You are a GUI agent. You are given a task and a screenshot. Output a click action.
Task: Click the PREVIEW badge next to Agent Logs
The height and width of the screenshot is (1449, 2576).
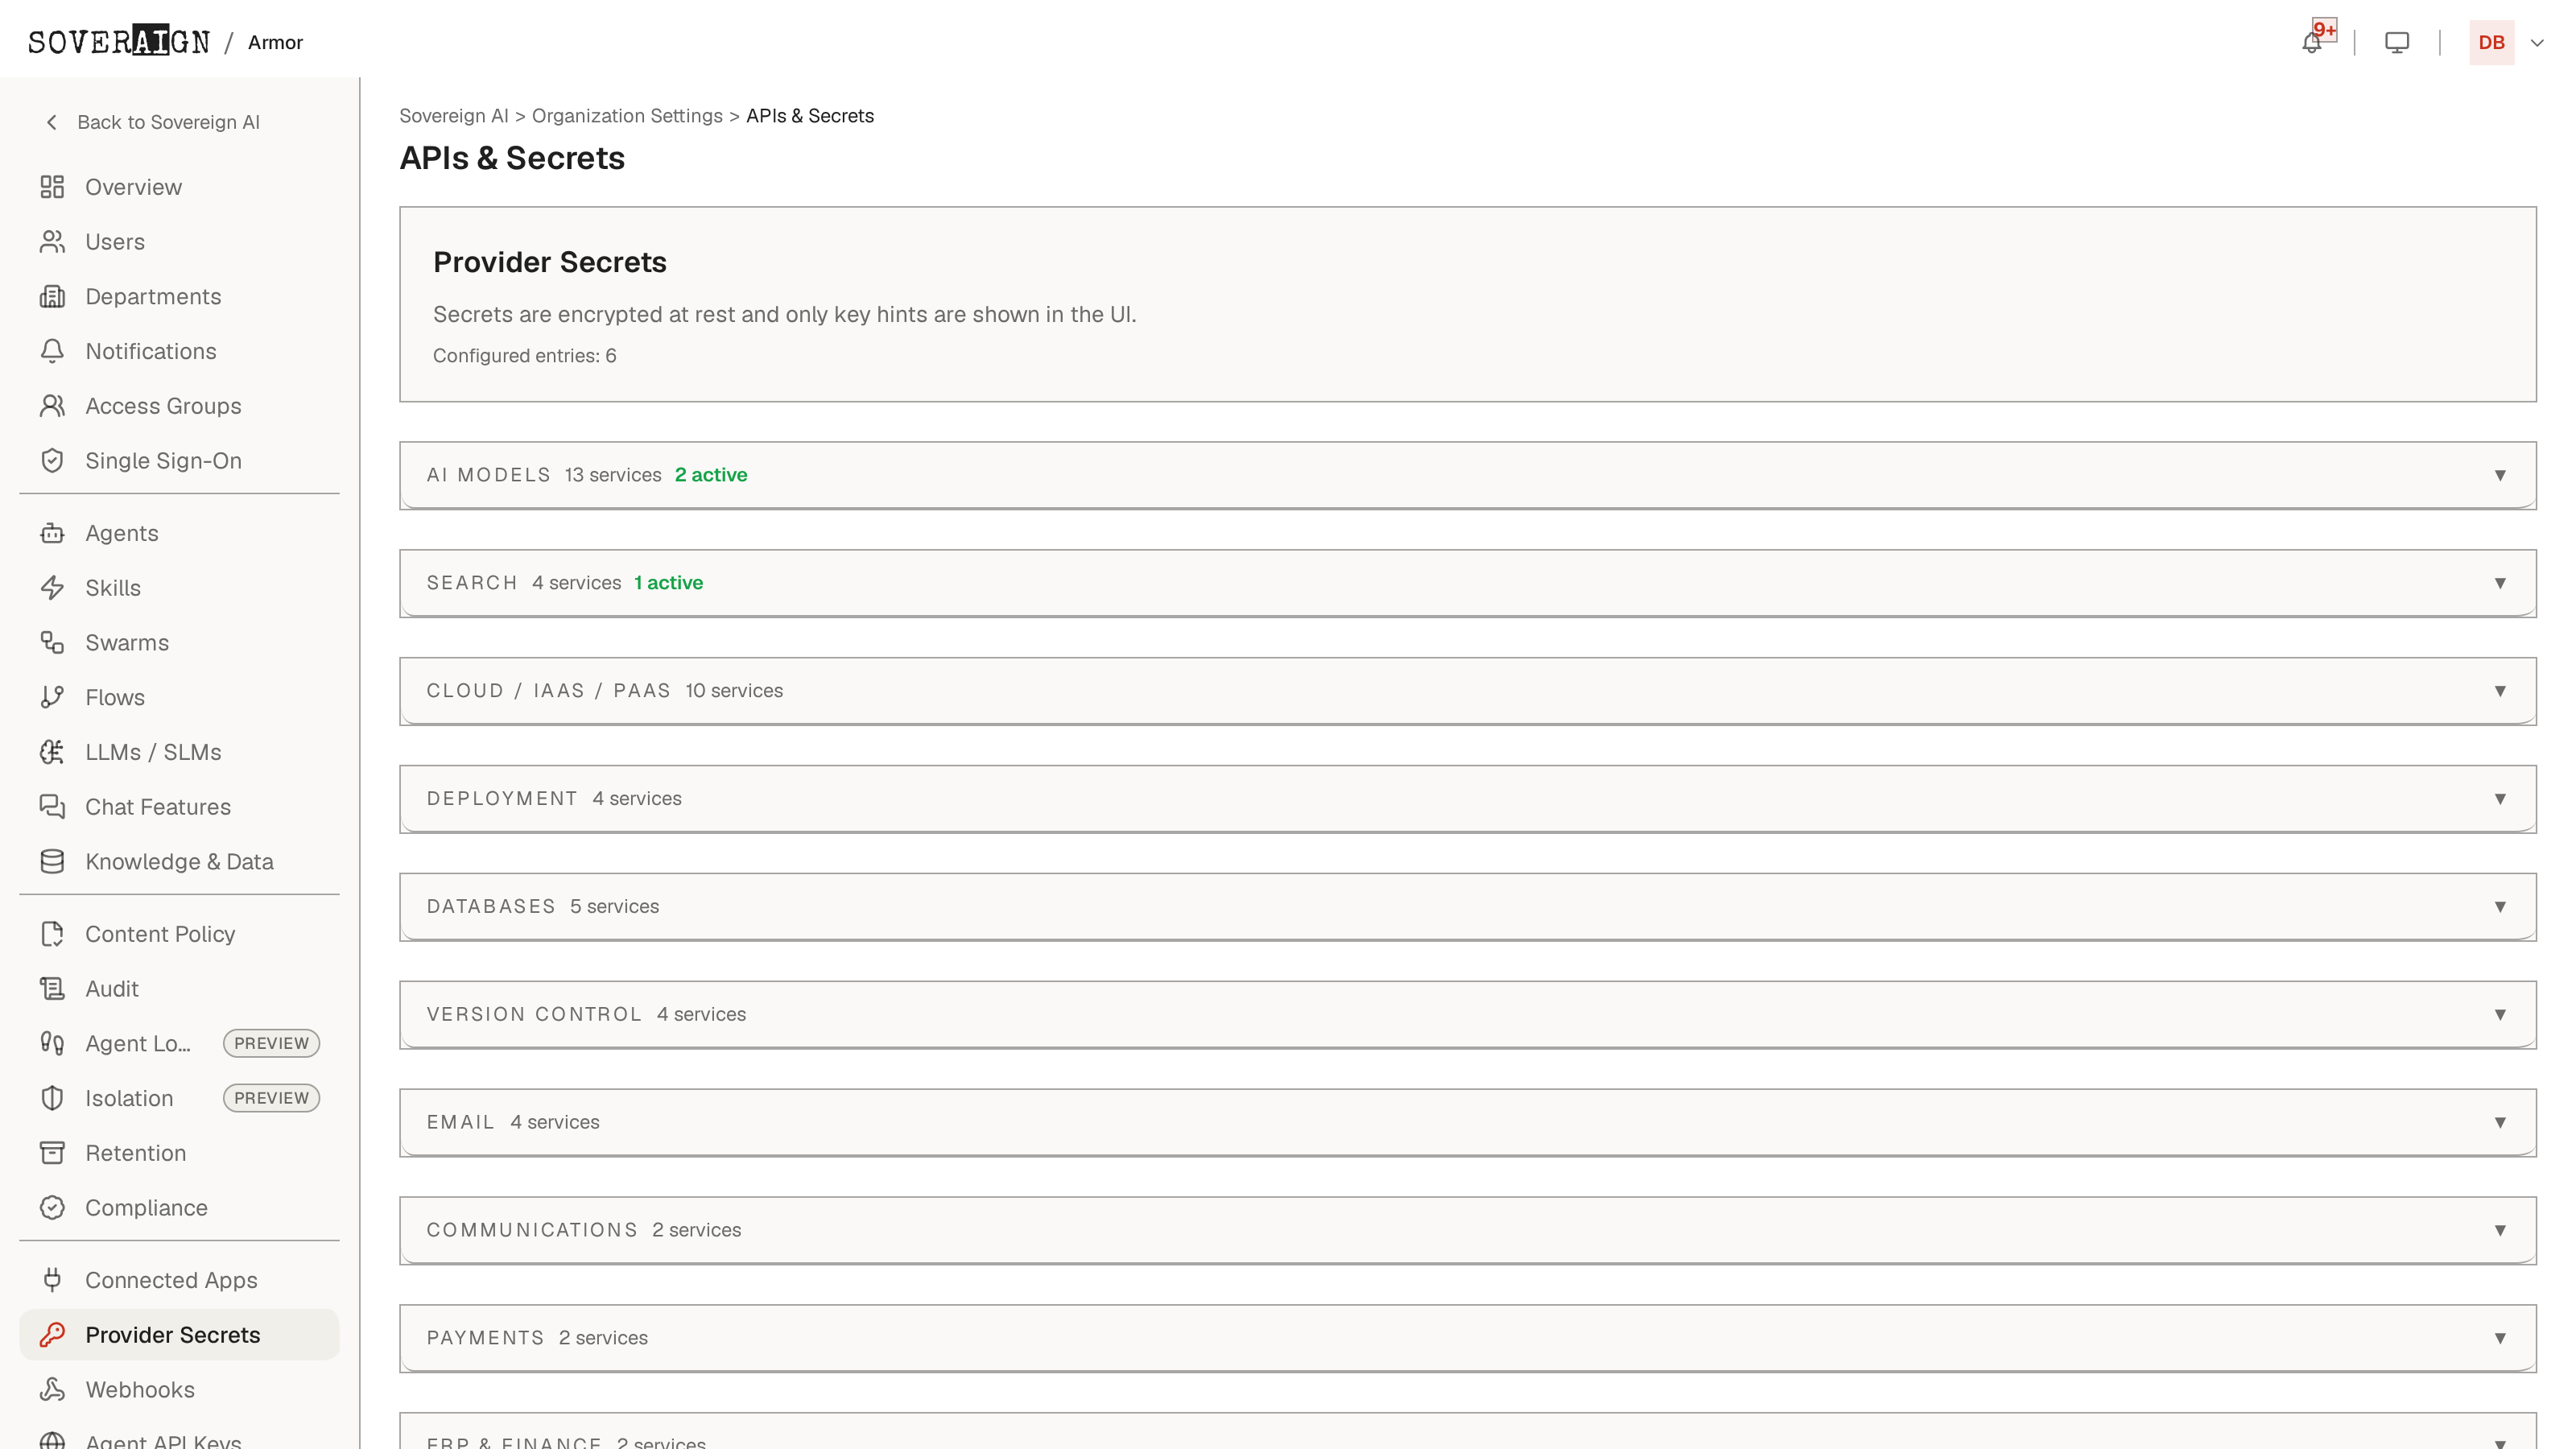[271, 1043]
